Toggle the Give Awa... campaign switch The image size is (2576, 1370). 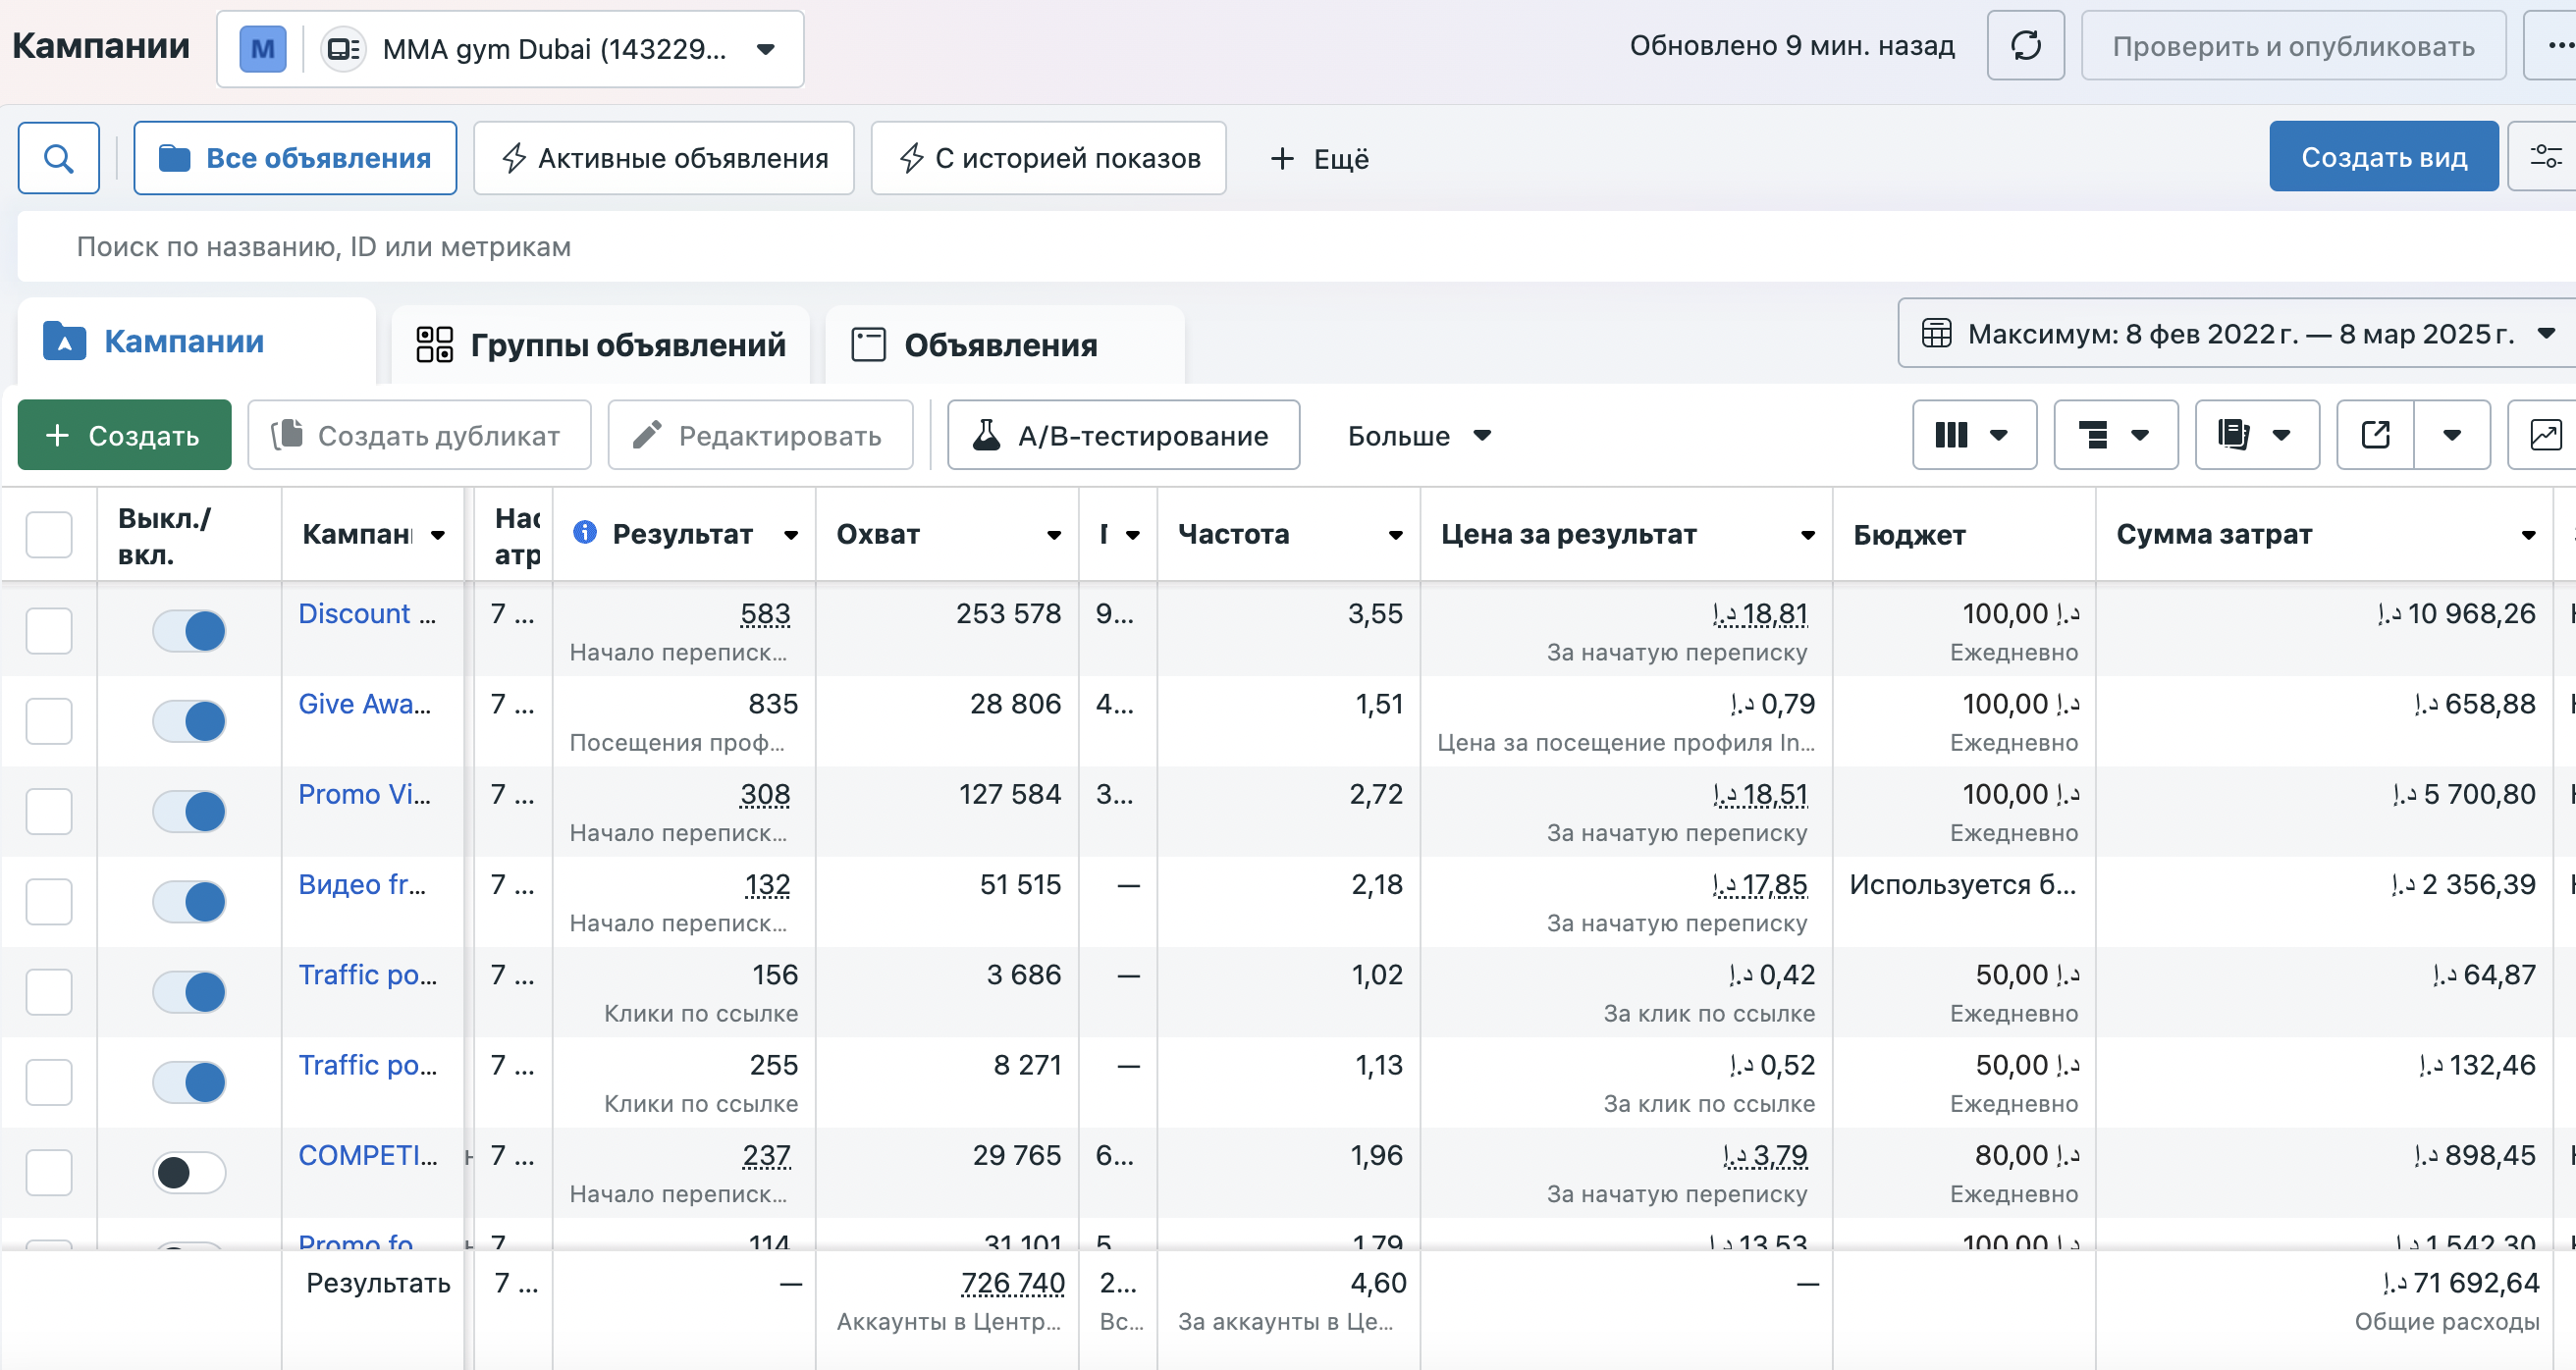[189, 721]
